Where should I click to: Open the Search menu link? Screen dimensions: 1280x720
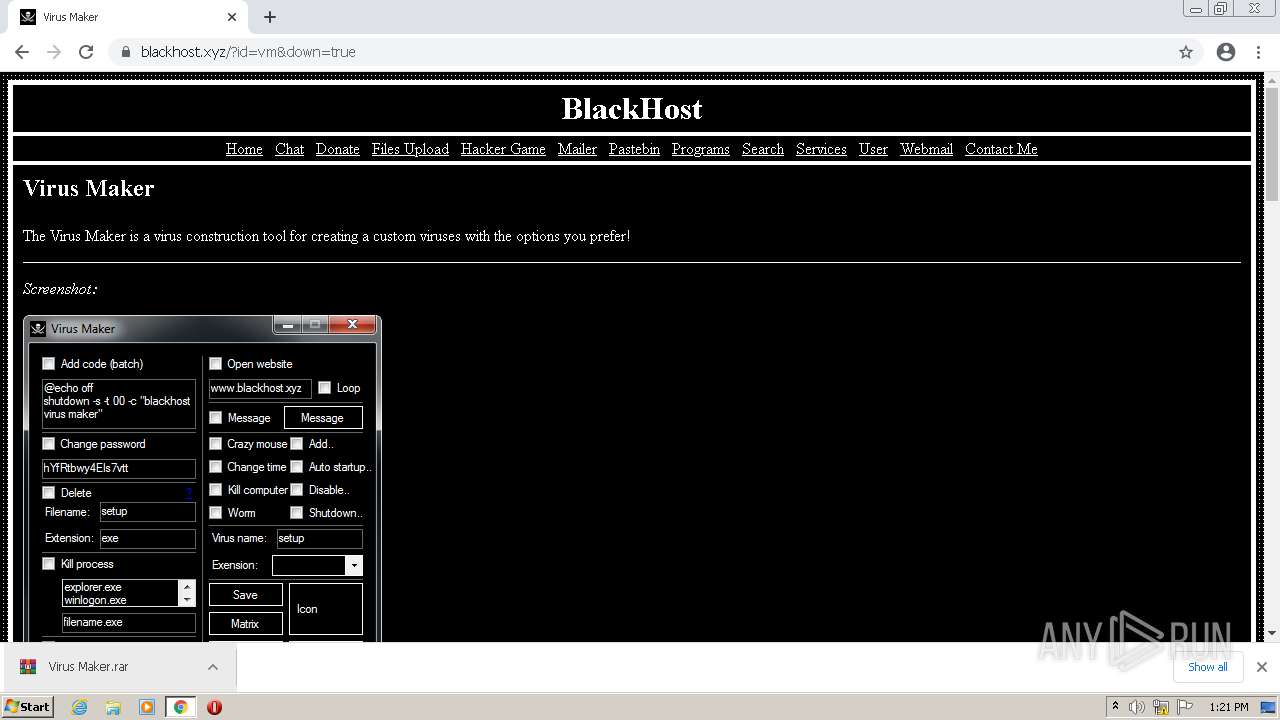point(763,149)
